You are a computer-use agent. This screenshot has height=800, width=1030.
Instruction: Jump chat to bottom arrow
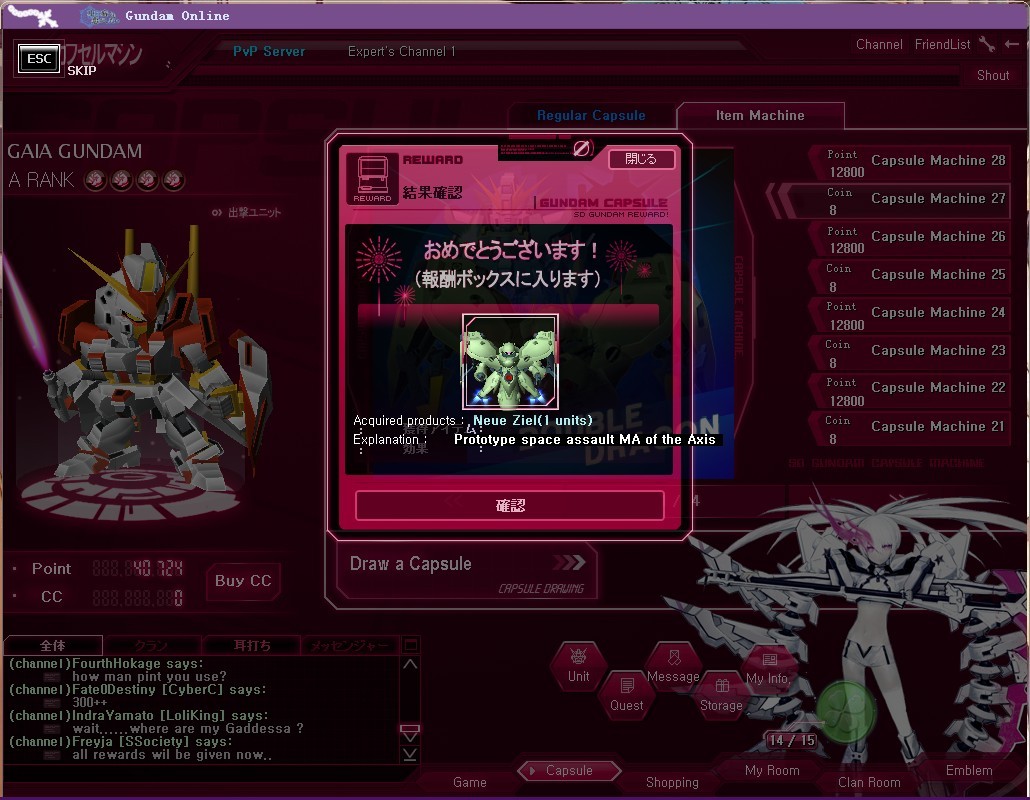pos(410,754)
